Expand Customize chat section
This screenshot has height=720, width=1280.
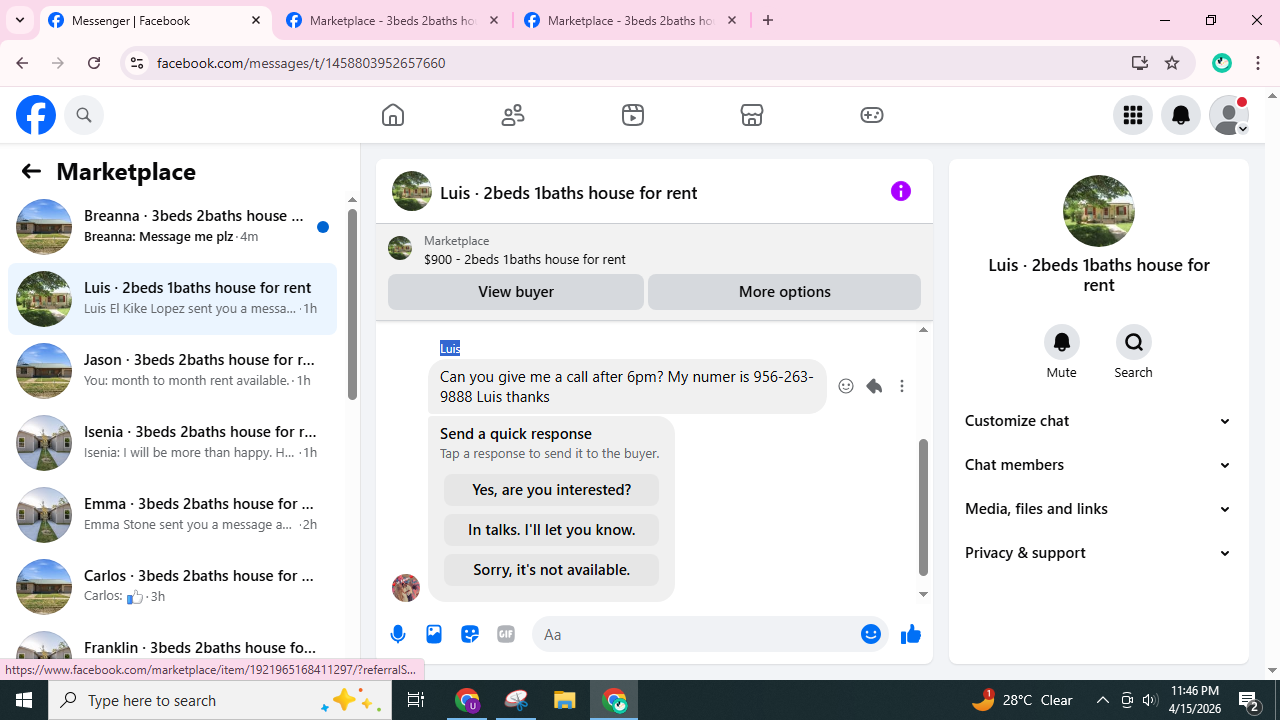click(1098, 421)
